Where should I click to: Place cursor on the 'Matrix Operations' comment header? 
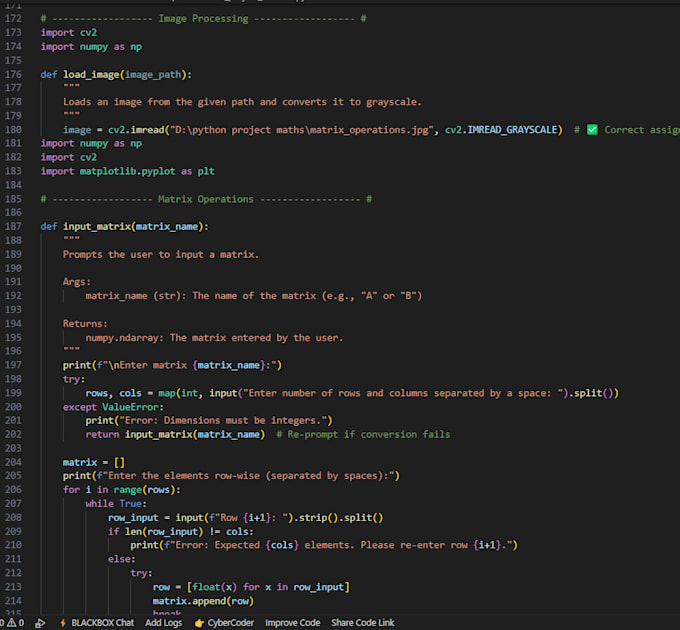pos(206,199)
